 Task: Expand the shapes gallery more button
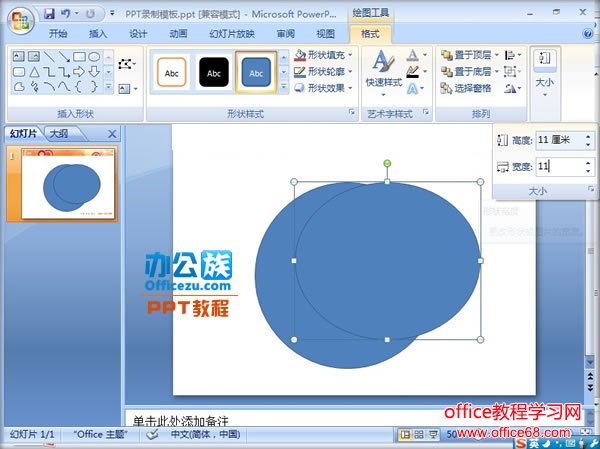click(x=109, y=87)
